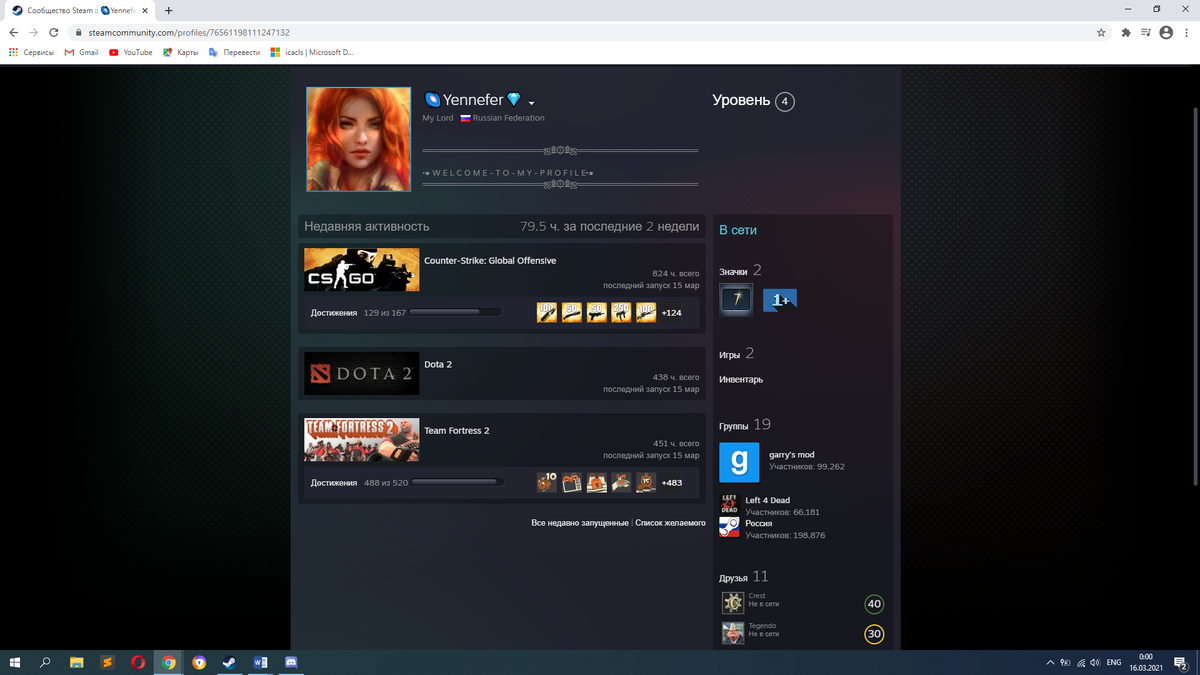Open the Gmail bookmark
Screen dimensions: 1200x675
82,52
